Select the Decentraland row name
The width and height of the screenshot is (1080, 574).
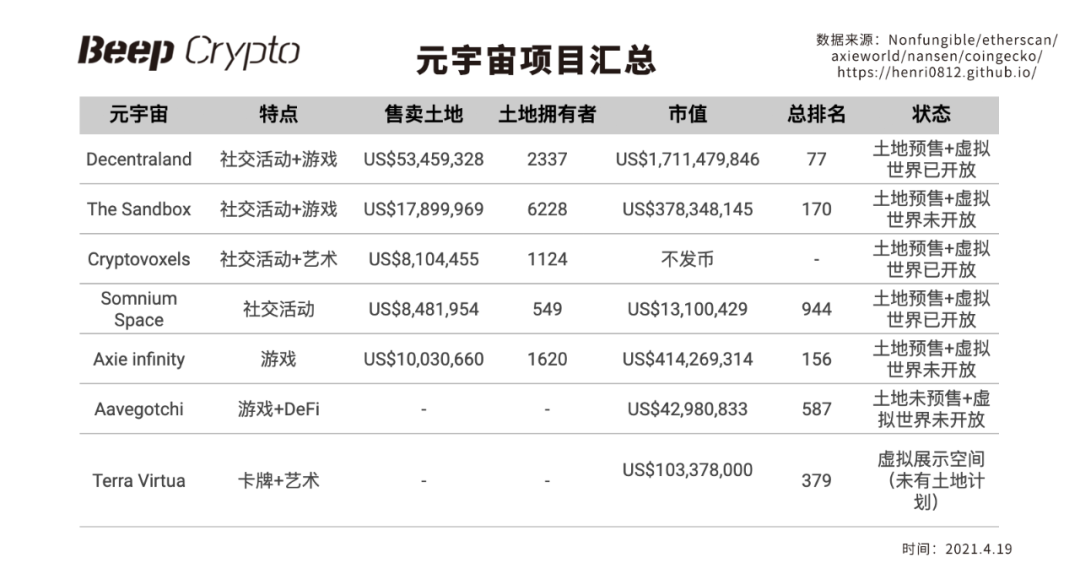(x=138, y=159)
